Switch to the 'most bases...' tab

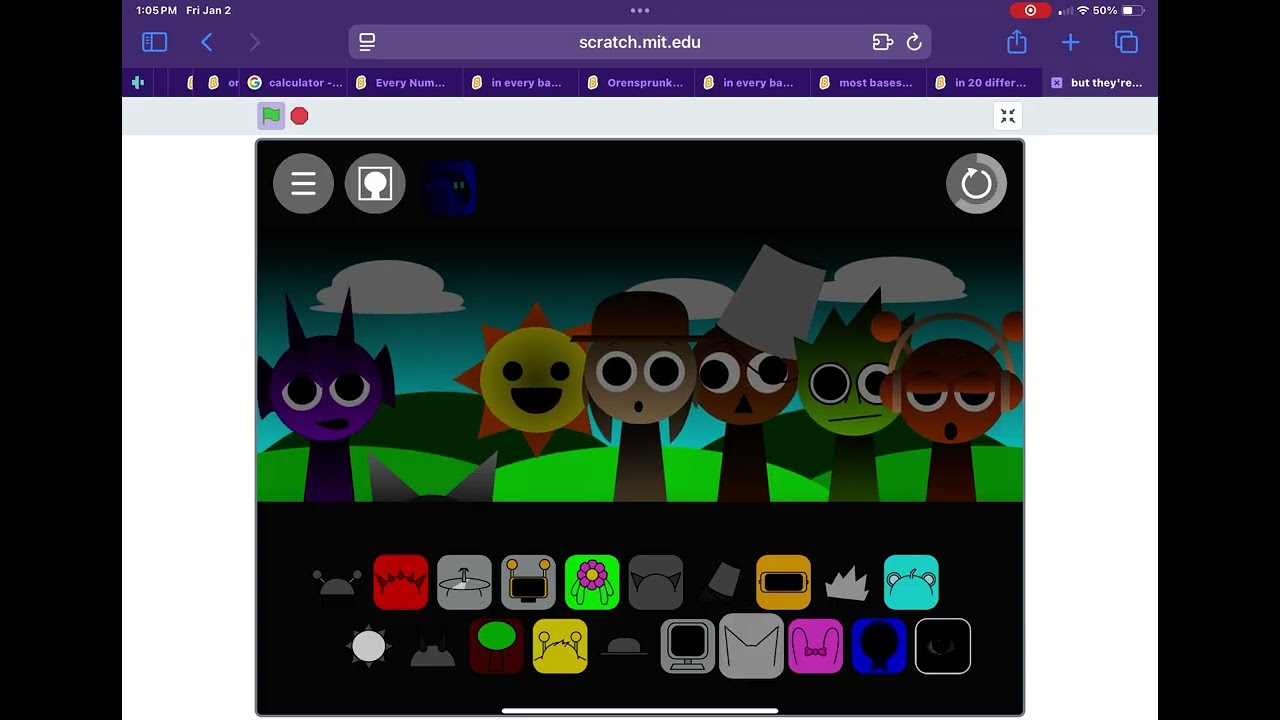[868, 83]
